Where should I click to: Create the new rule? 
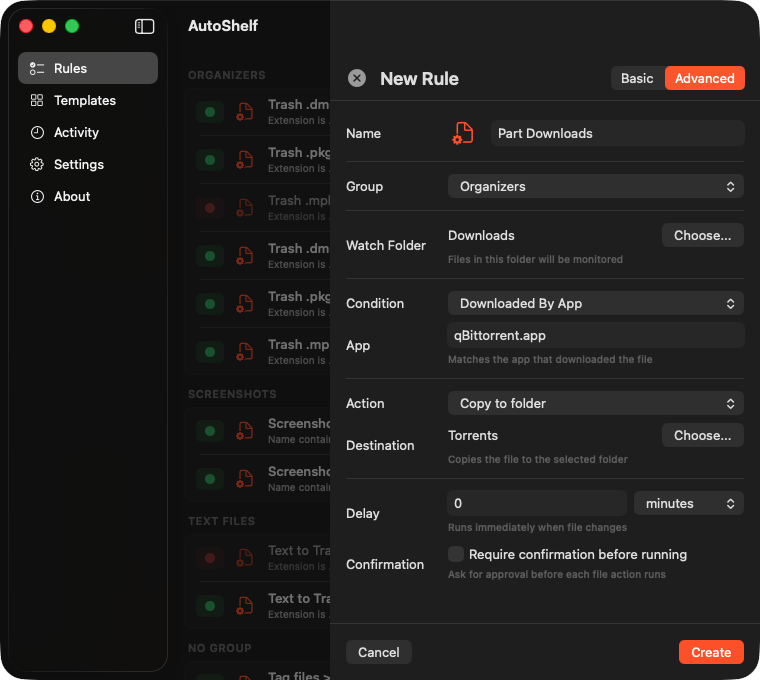click(x=711, y=652)
